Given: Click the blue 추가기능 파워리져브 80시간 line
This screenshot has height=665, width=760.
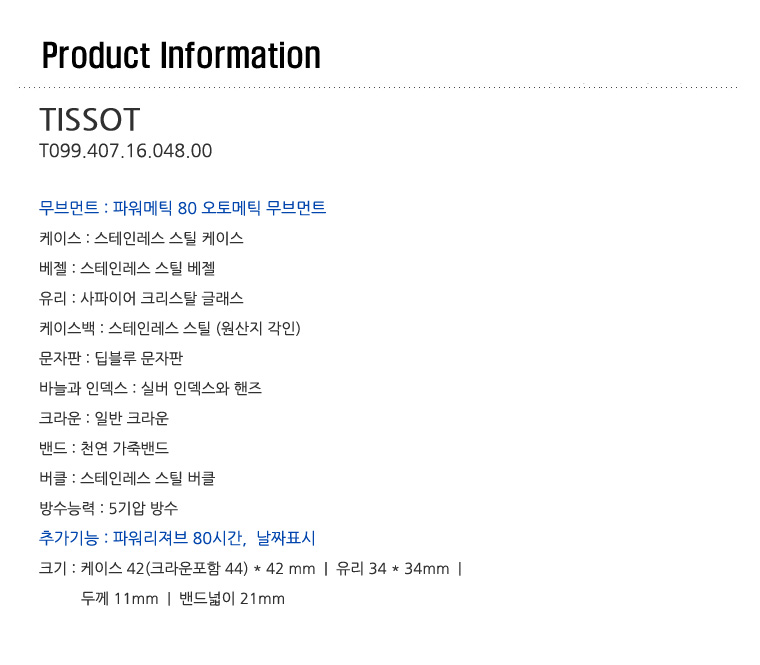Looking at the screenshot, I should click(177, 538).
